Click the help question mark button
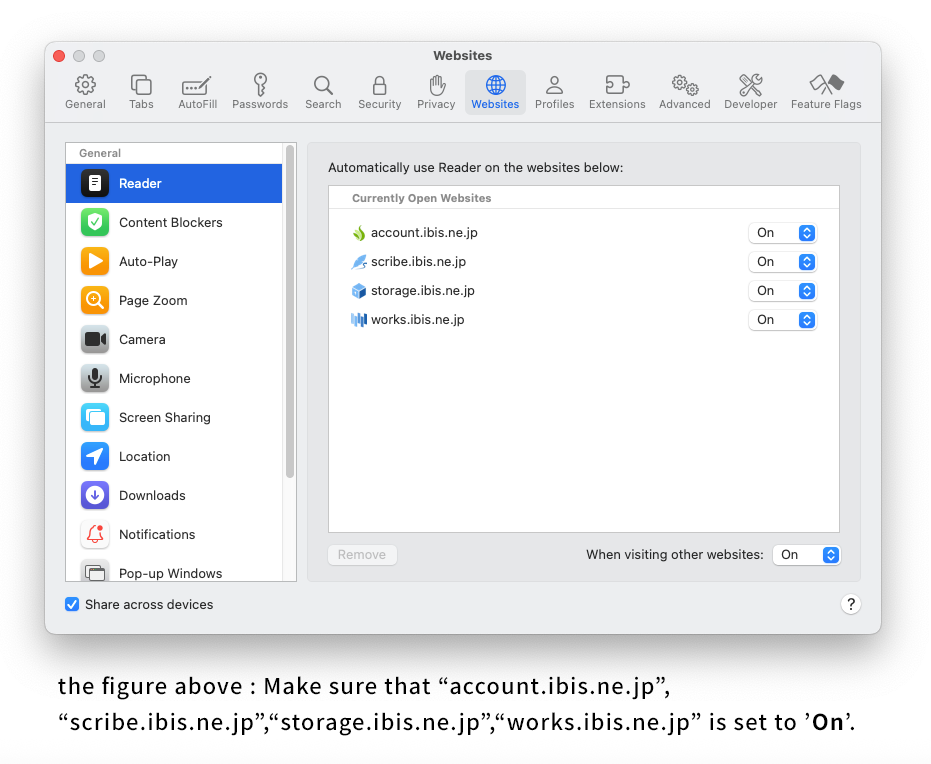931x764 pixels. click(850, 604)
